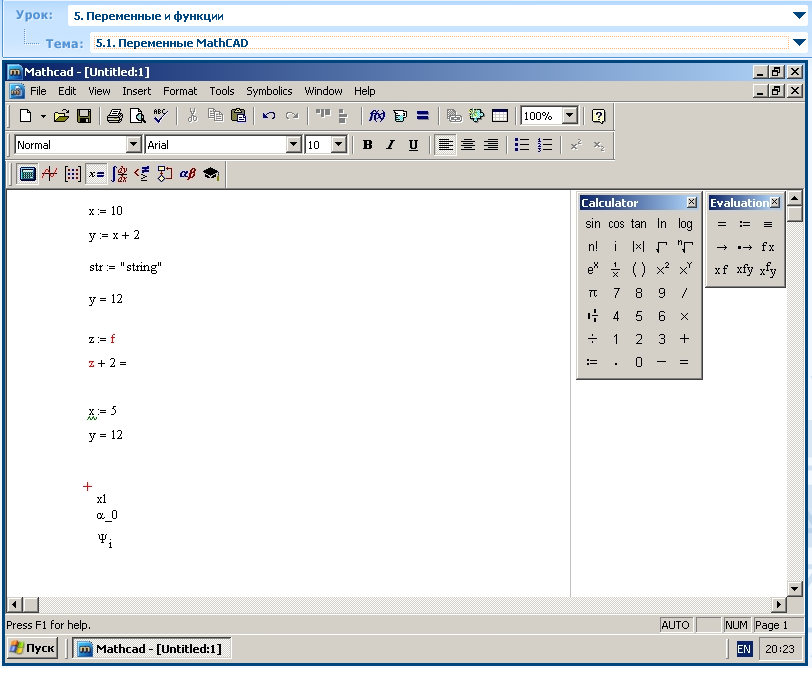
Task: Set center text alignment
Action: tap(468, 145)
